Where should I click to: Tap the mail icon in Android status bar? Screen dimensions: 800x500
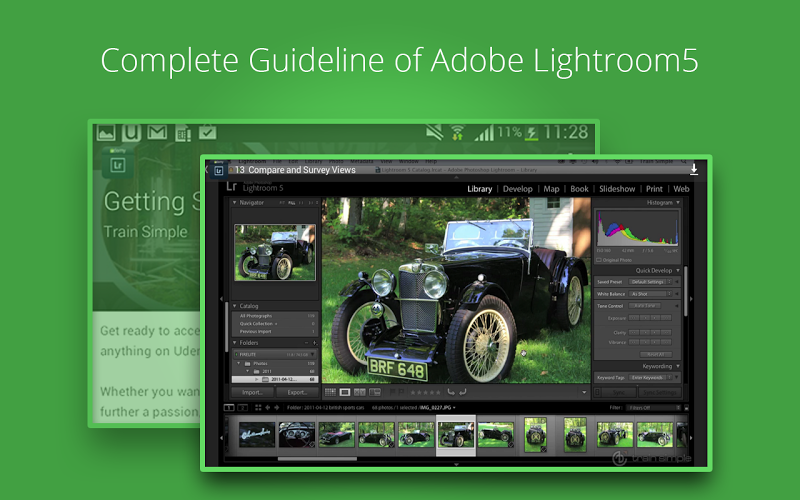157,132
